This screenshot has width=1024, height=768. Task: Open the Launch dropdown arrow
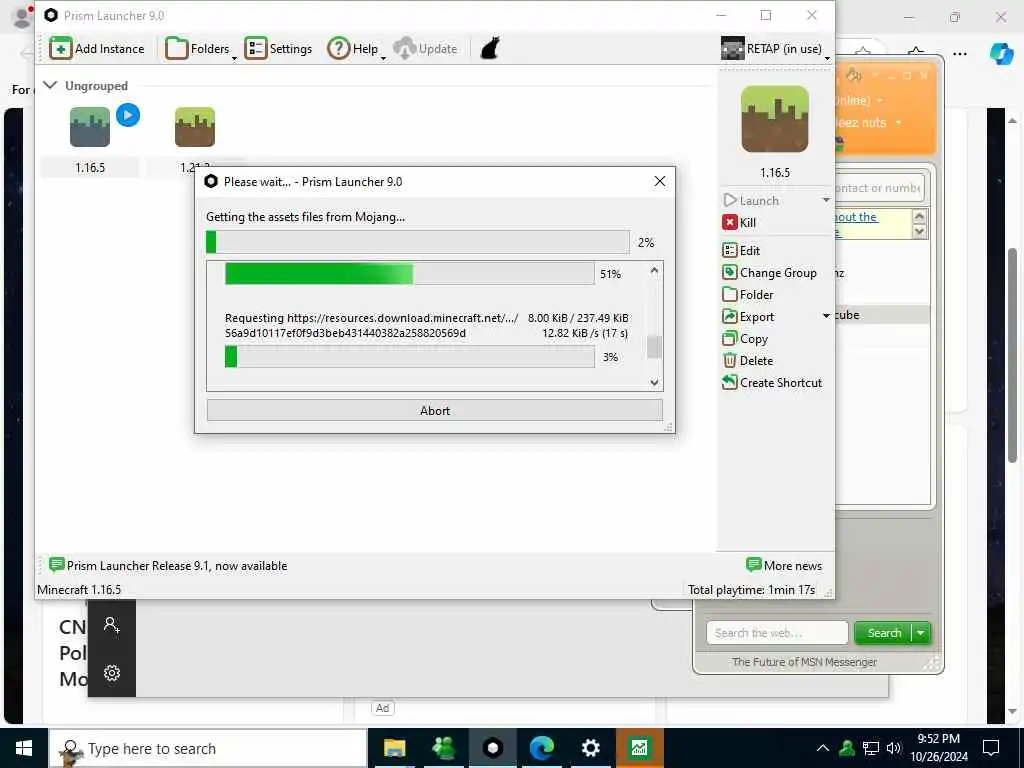(826, 200)
